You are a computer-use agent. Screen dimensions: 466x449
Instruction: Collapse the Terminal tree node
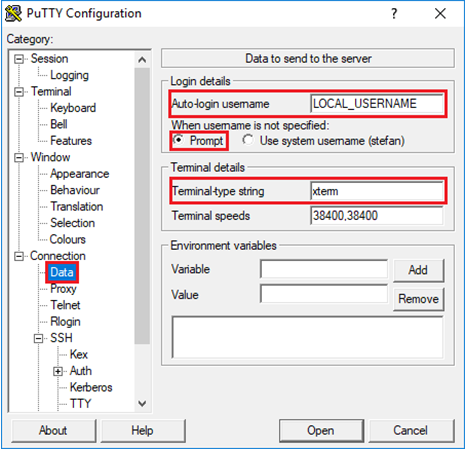(19, 92)
